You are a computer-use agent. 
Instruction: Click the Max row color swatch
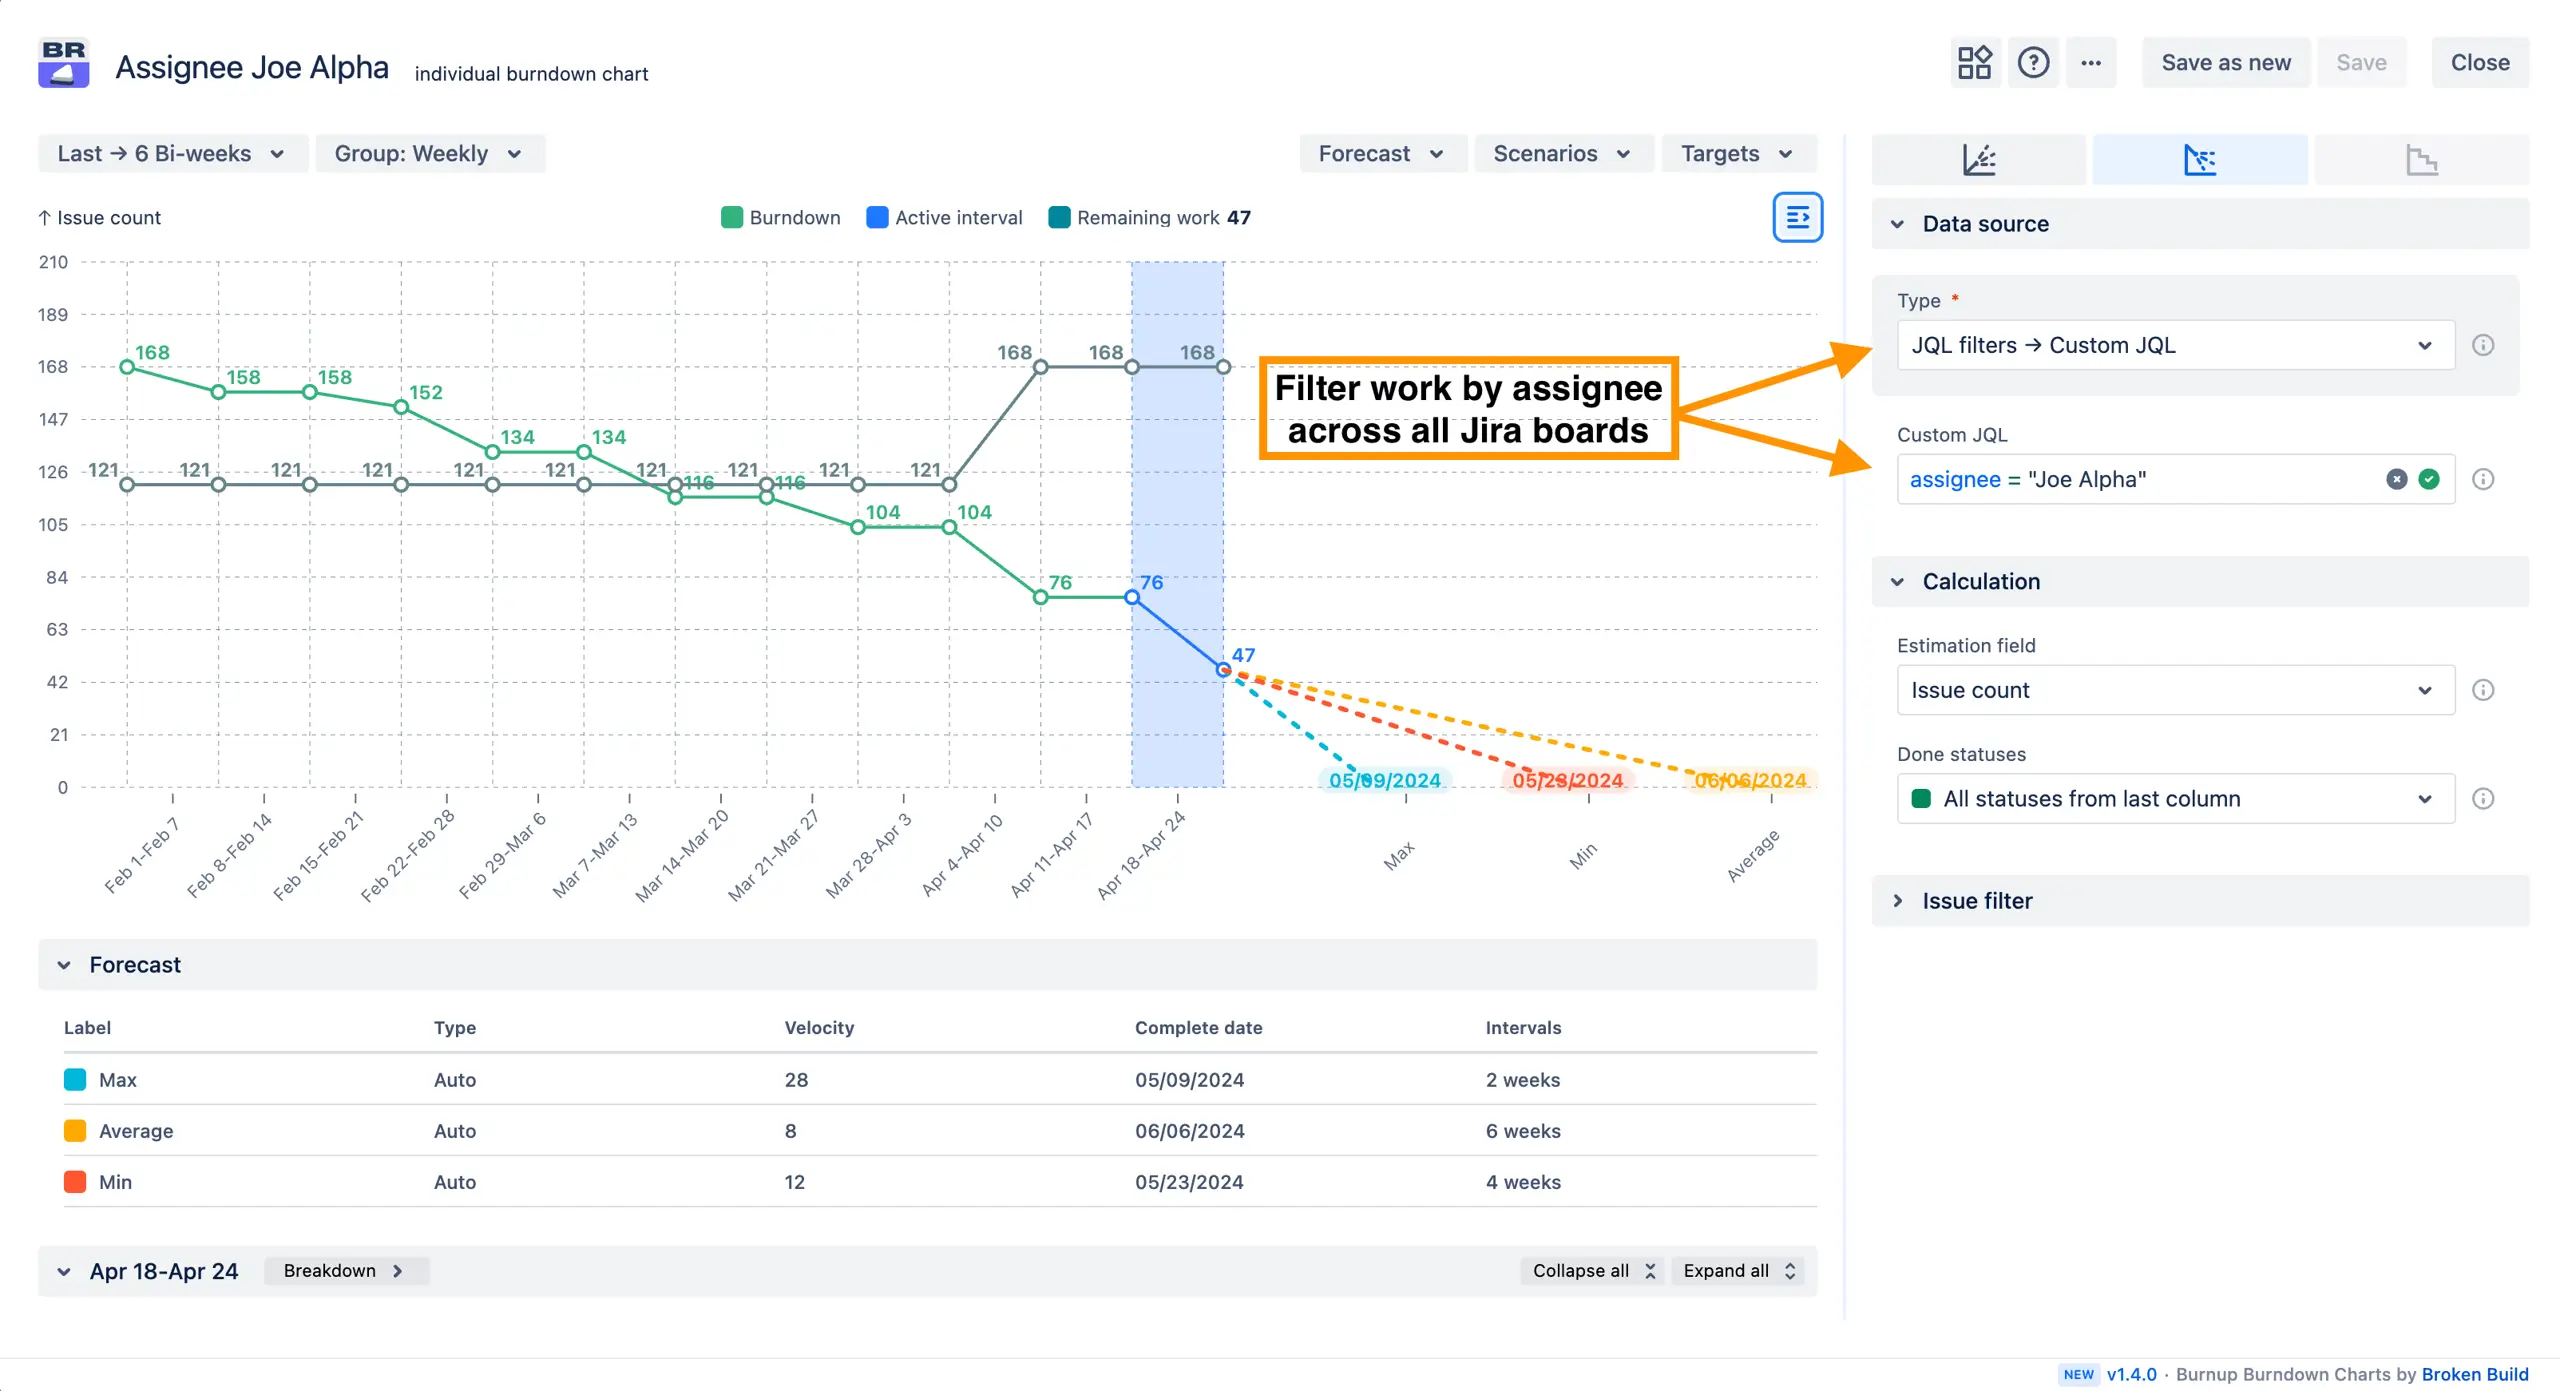pyautogui.click(x=75, y=1079)
